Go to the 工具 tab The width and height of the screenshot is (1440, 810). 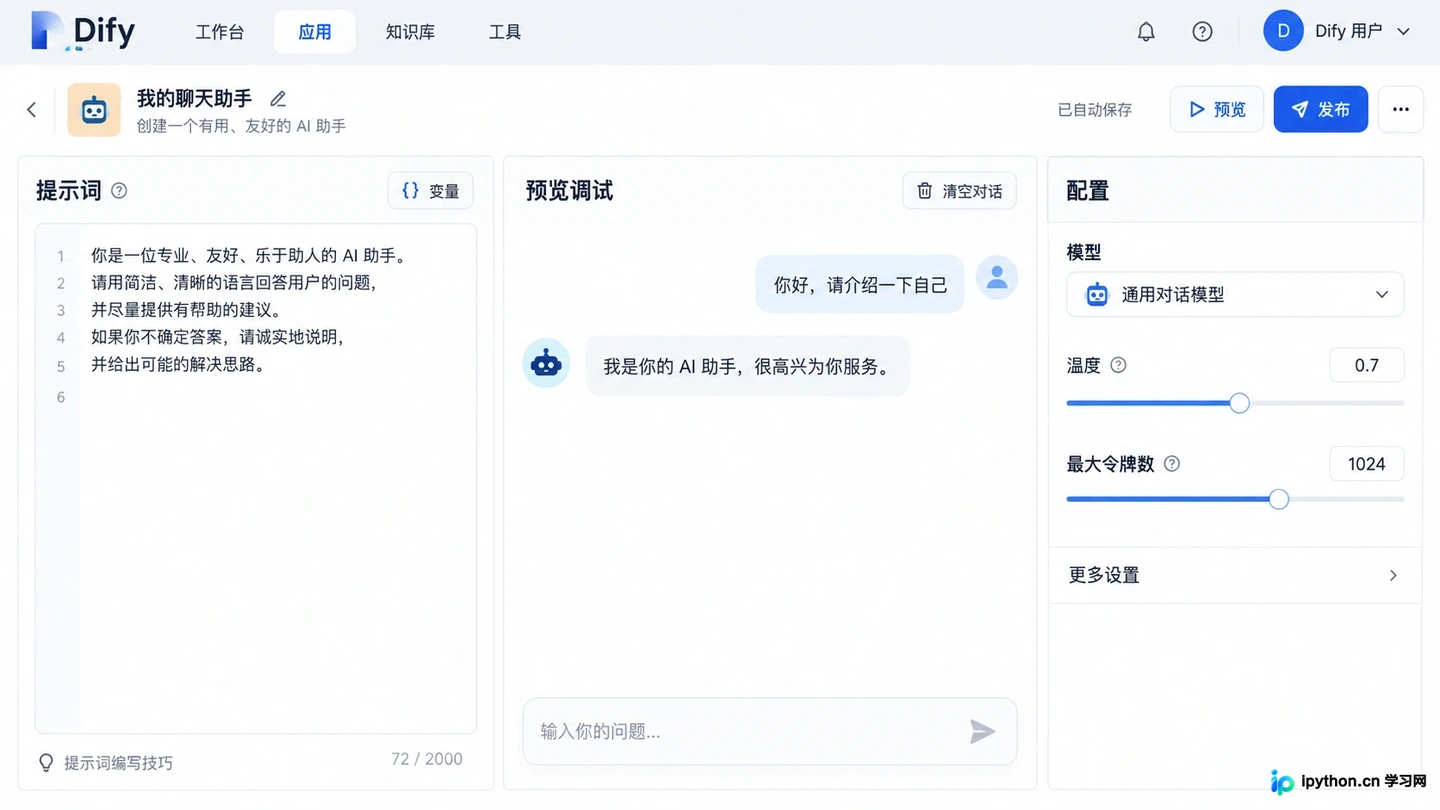[505, 32]
